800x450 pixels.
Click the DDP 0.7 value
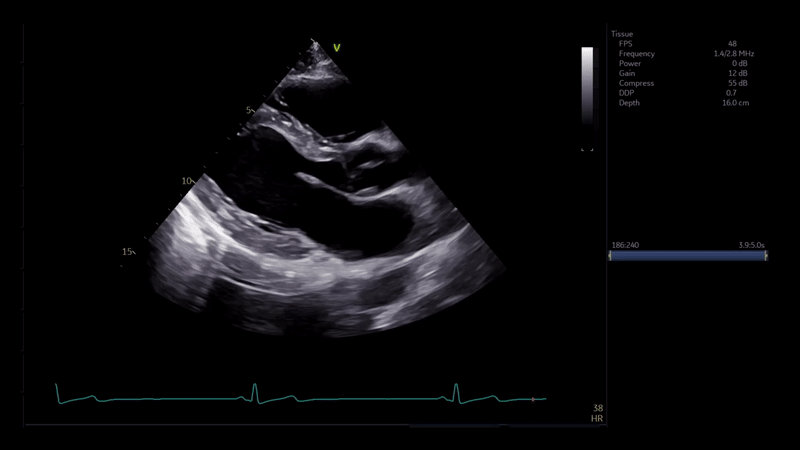(732, 93)
